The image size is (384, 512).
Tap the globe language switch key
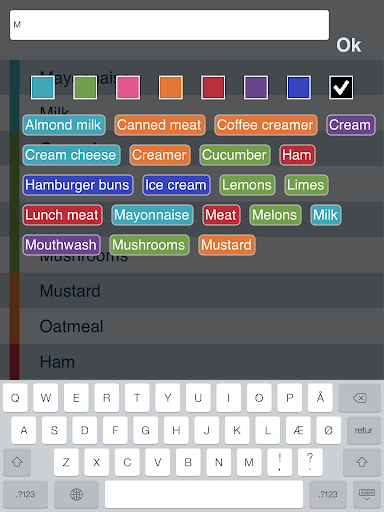click(76, 494)
